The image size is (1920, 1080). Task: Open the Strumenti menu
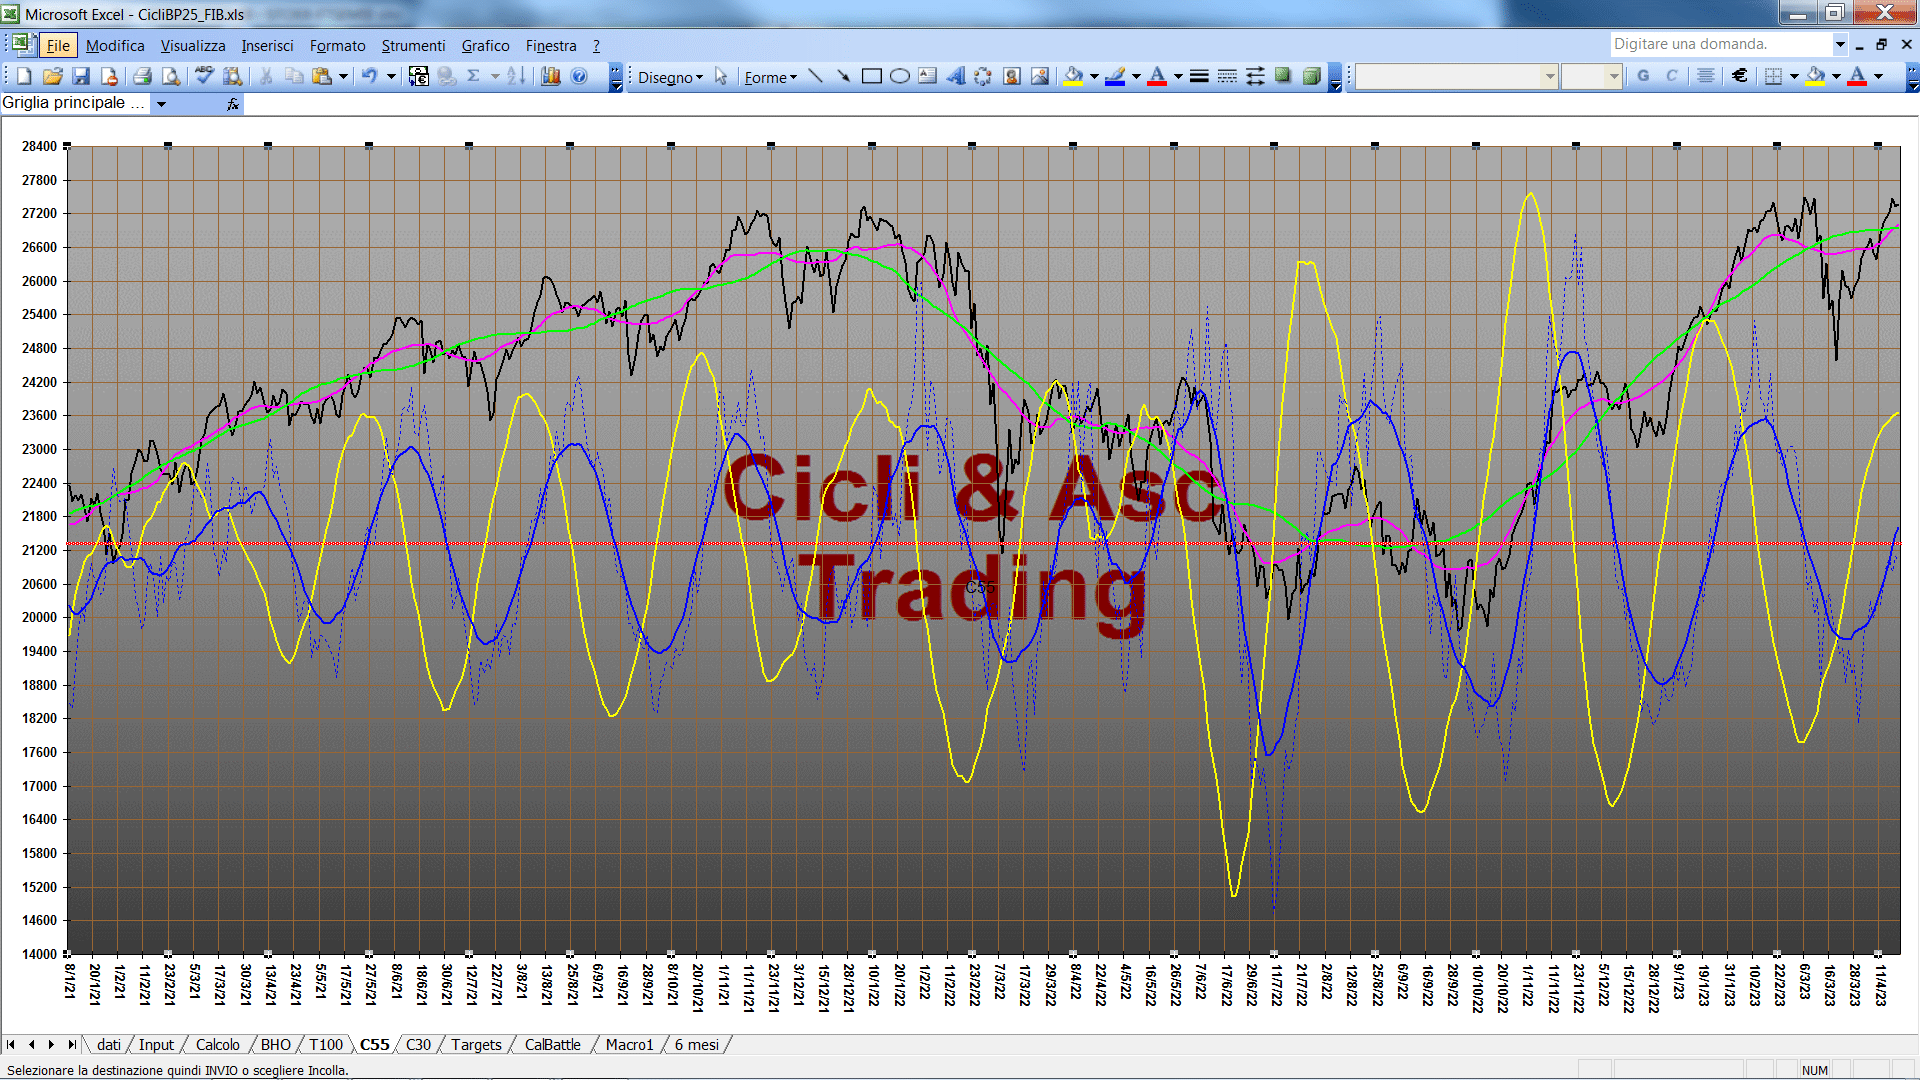coord(413,46)
